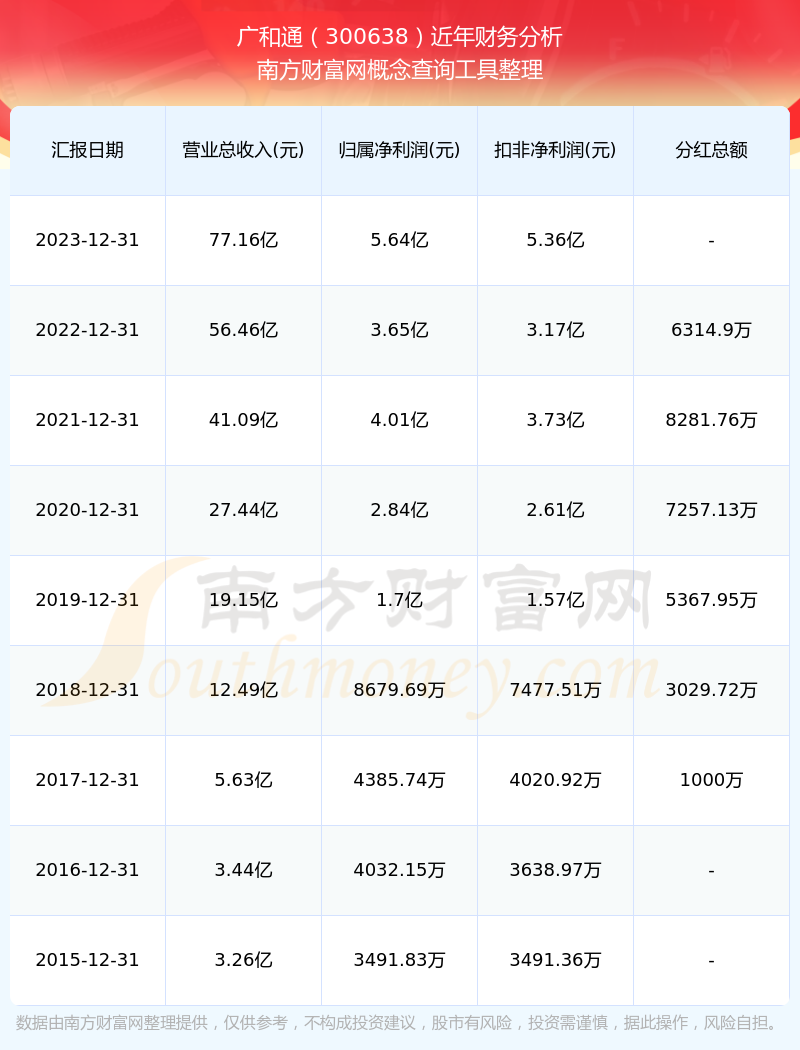Click the date cell 2016-12-31
800x1050 pixels.
[88, 870]
